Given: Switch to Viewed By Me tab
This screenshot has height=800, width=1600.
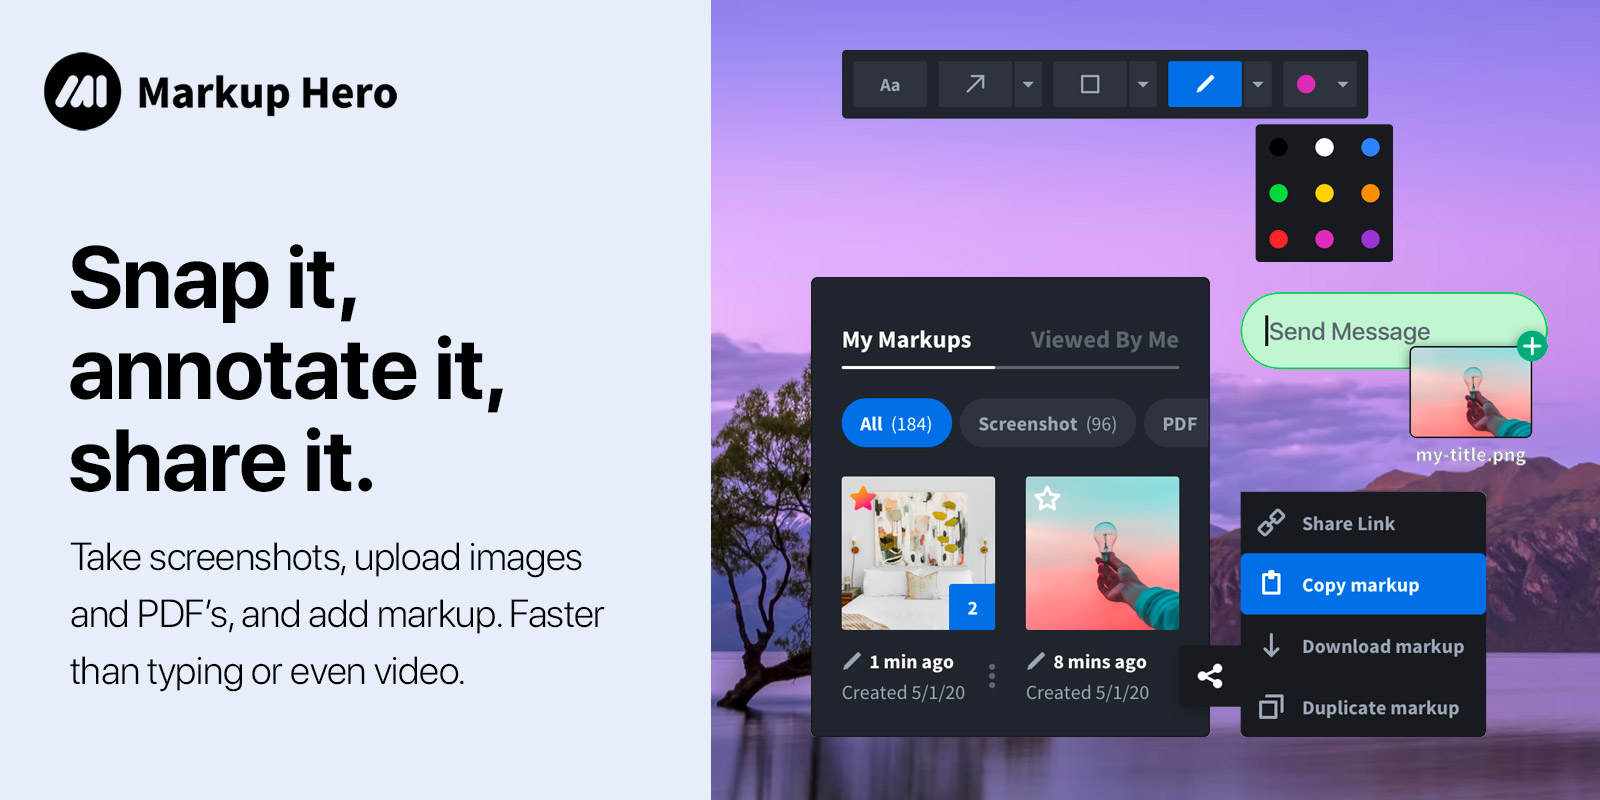Looking at the screenshot, I should [x=1104, y=340].
